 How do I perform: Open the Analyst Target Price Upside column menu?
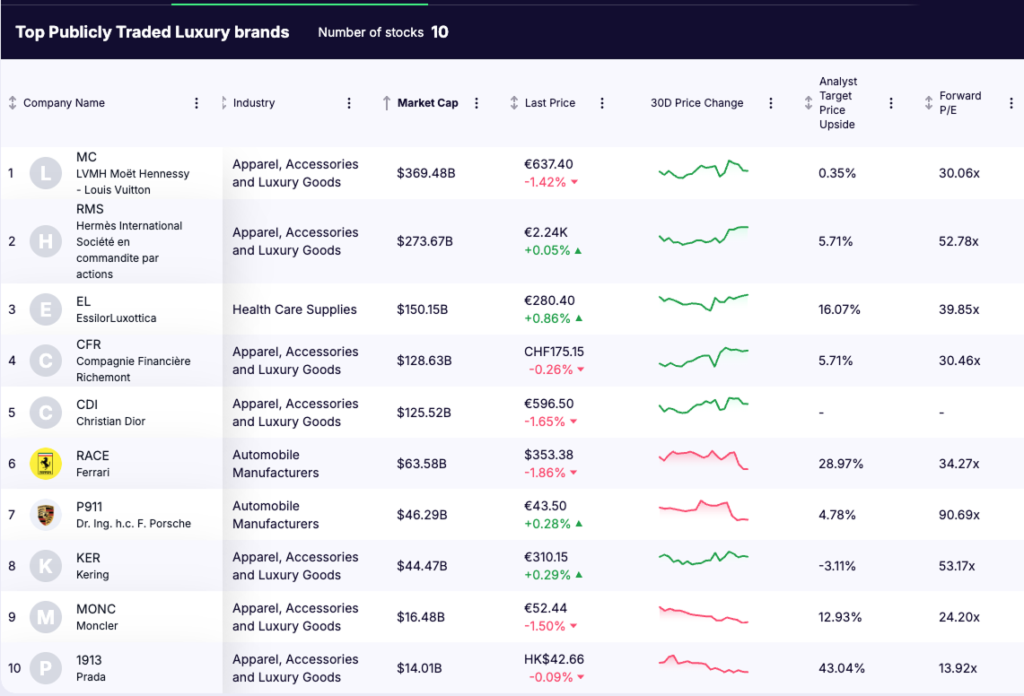891,102
